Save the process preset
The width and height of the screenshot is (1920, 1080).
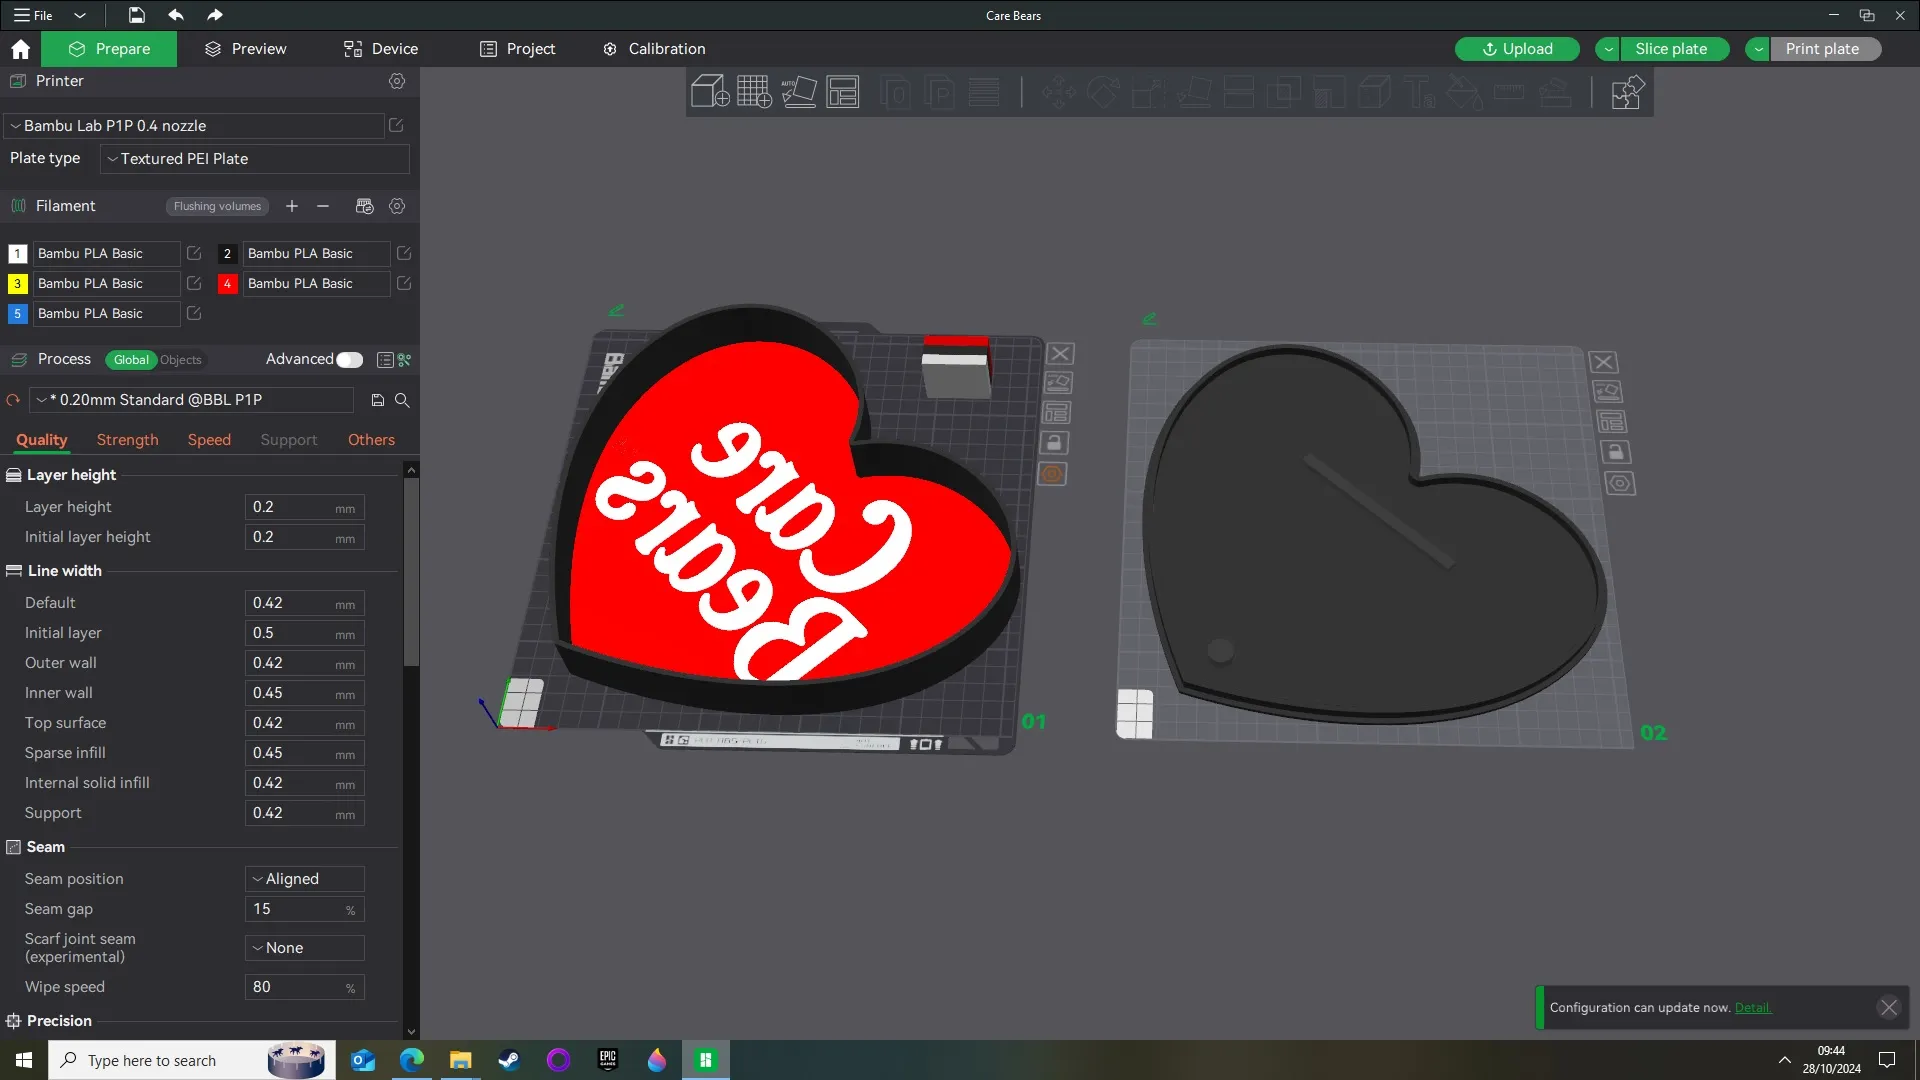[x=378, y=400]
